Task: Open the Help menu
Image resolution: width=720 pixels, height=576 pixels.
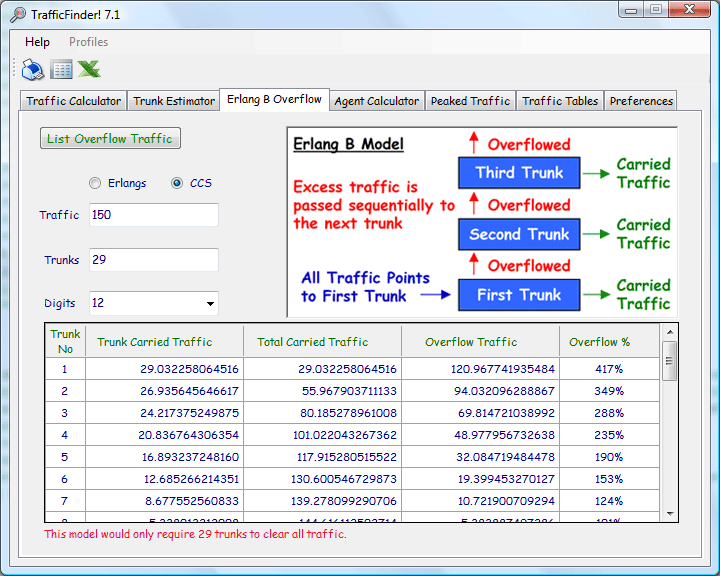Action: pyautogui.click(x=37, y=42)
